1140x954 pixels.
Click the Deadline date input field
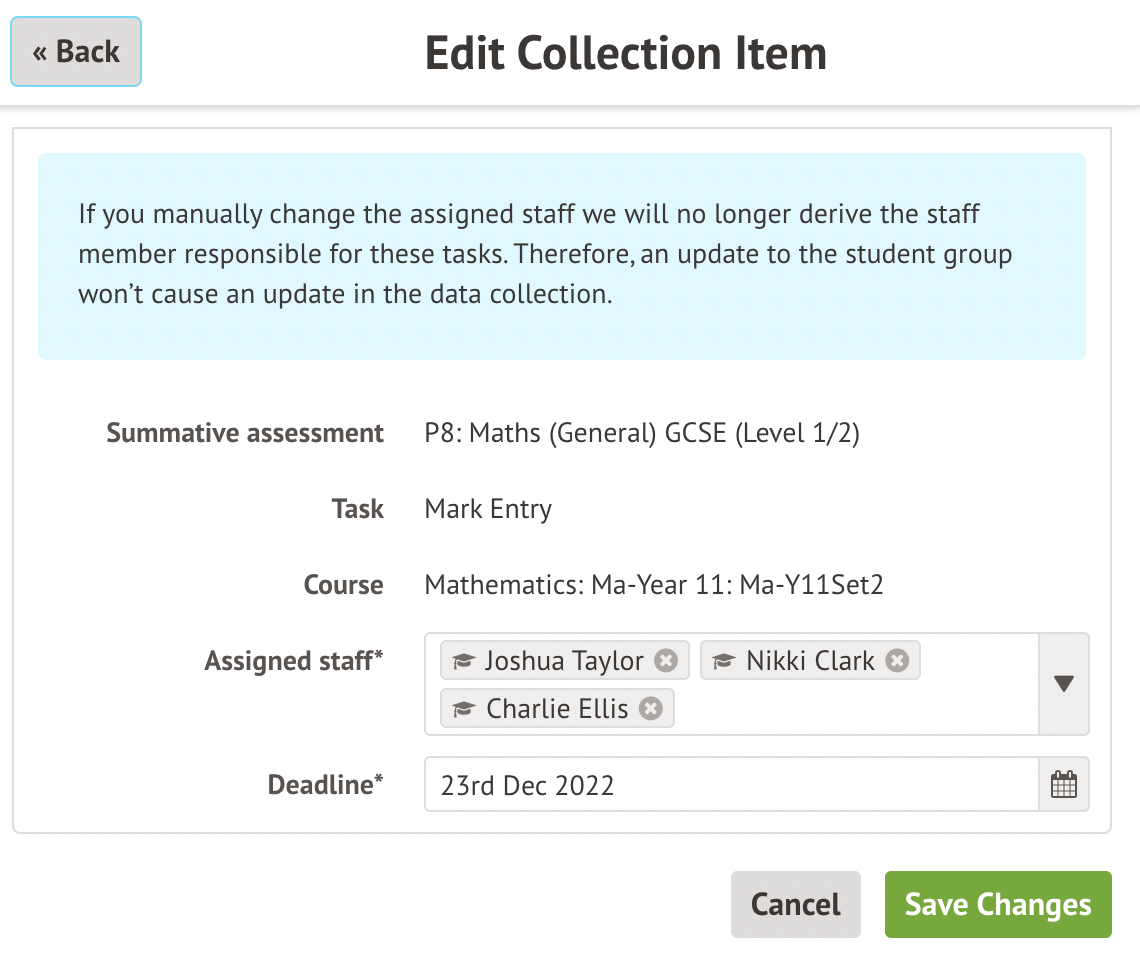coord(731,785)
